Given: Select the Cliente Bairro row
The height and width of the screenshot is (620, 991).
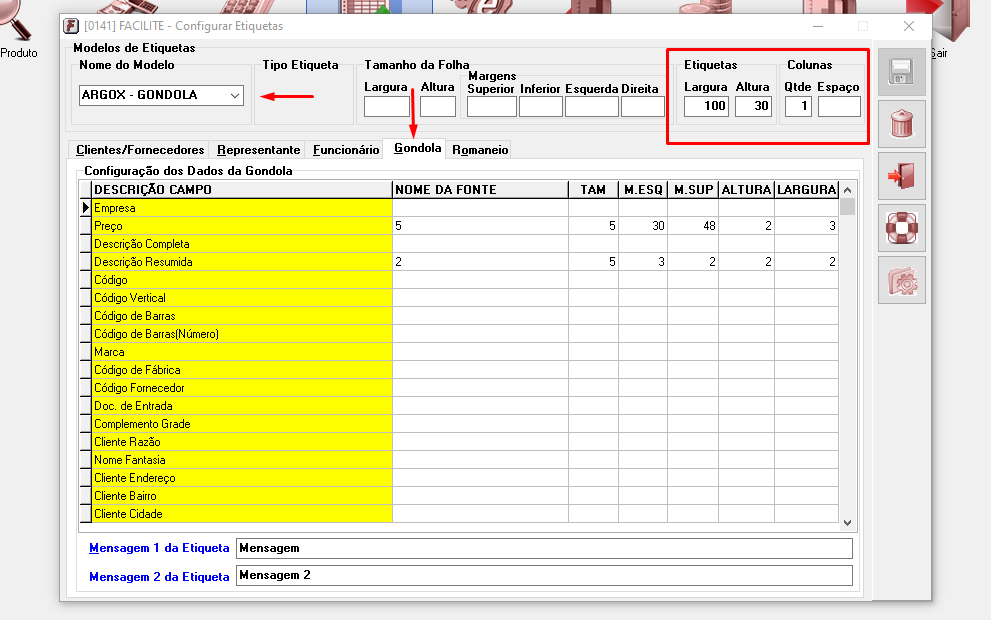Looking at the screenshot, I should click(459, 496).
